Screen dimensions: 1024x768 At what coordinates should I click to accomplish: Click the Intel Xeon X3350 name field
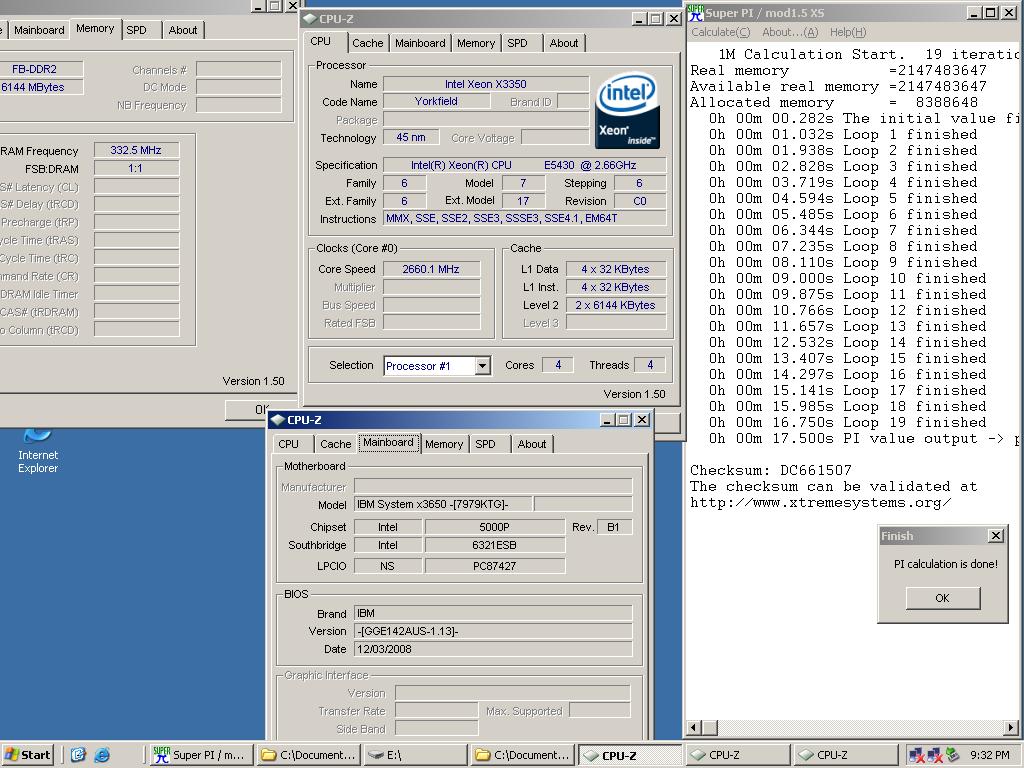485,84
